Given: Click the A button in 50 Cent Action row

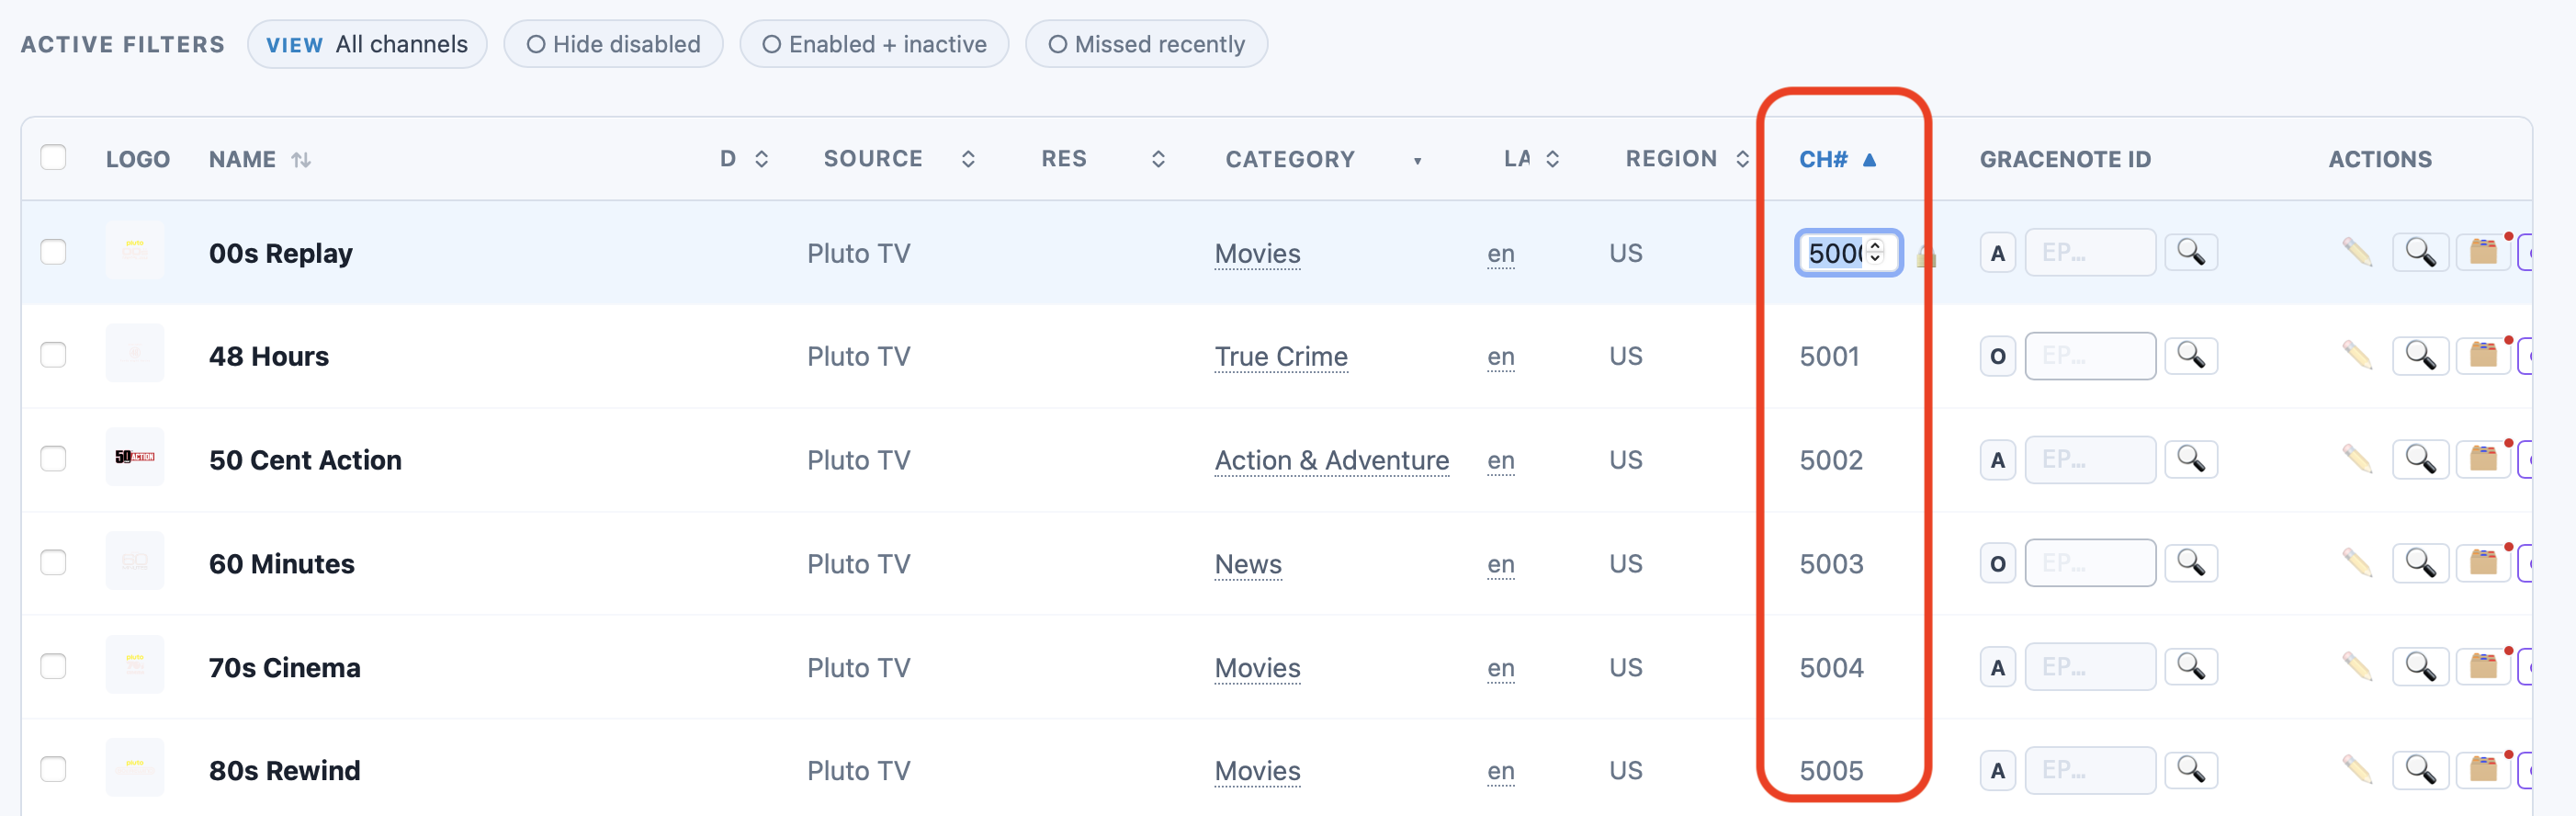Looking at the screenshot, I should tap(1997, 460).
